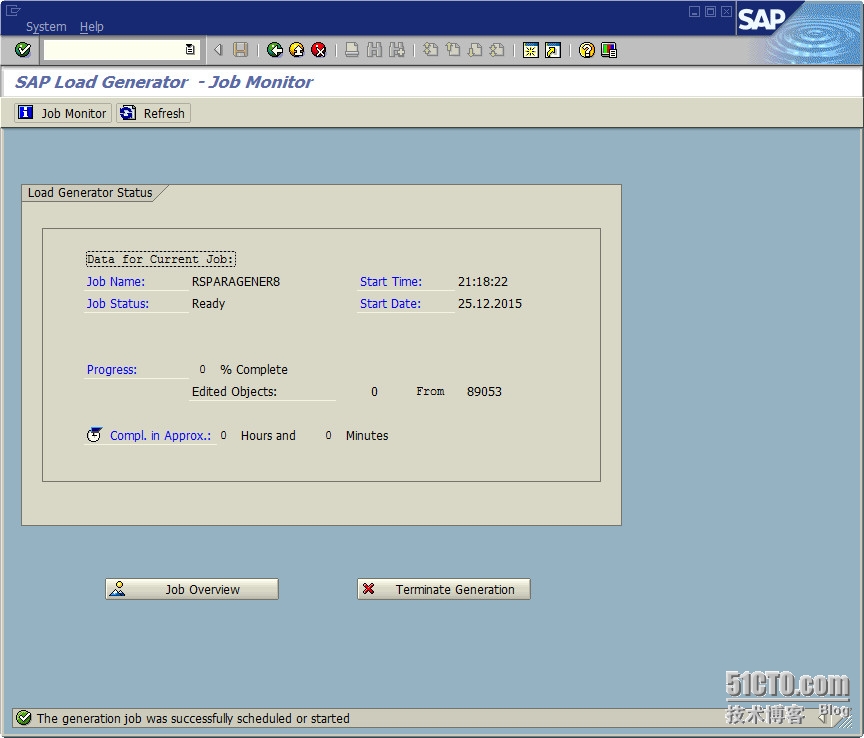Click the Find binoculars icon
This screenshot has width=864, height=738.
coord(374,50)
